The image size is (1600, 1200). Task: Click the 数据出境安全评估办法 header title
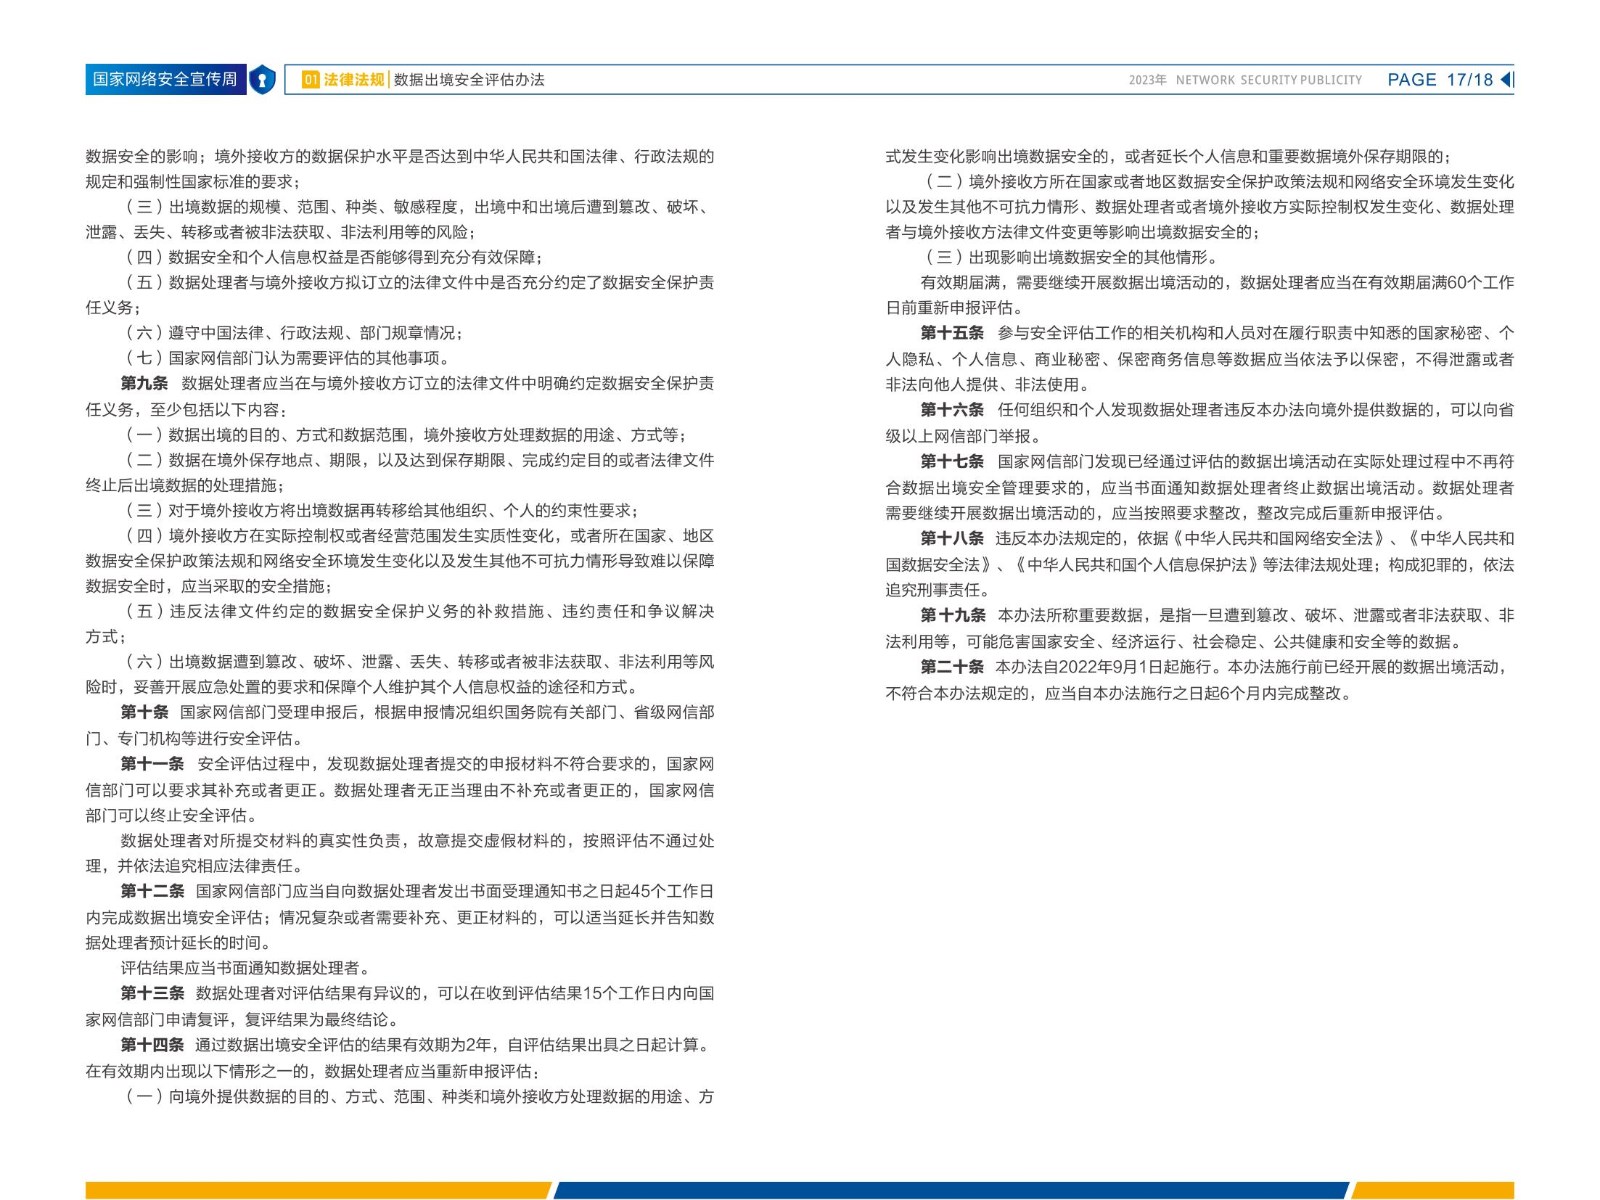(x=469, y=80)
